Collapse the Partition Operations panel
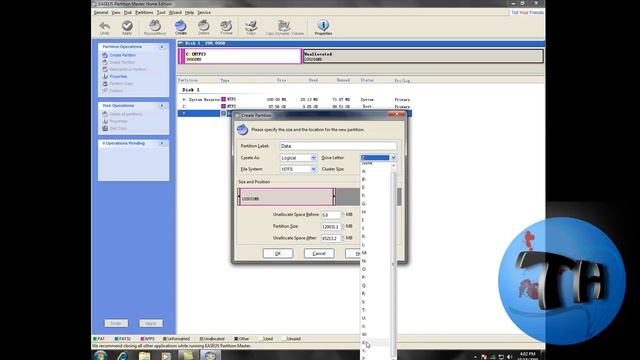 coord(162,47)
